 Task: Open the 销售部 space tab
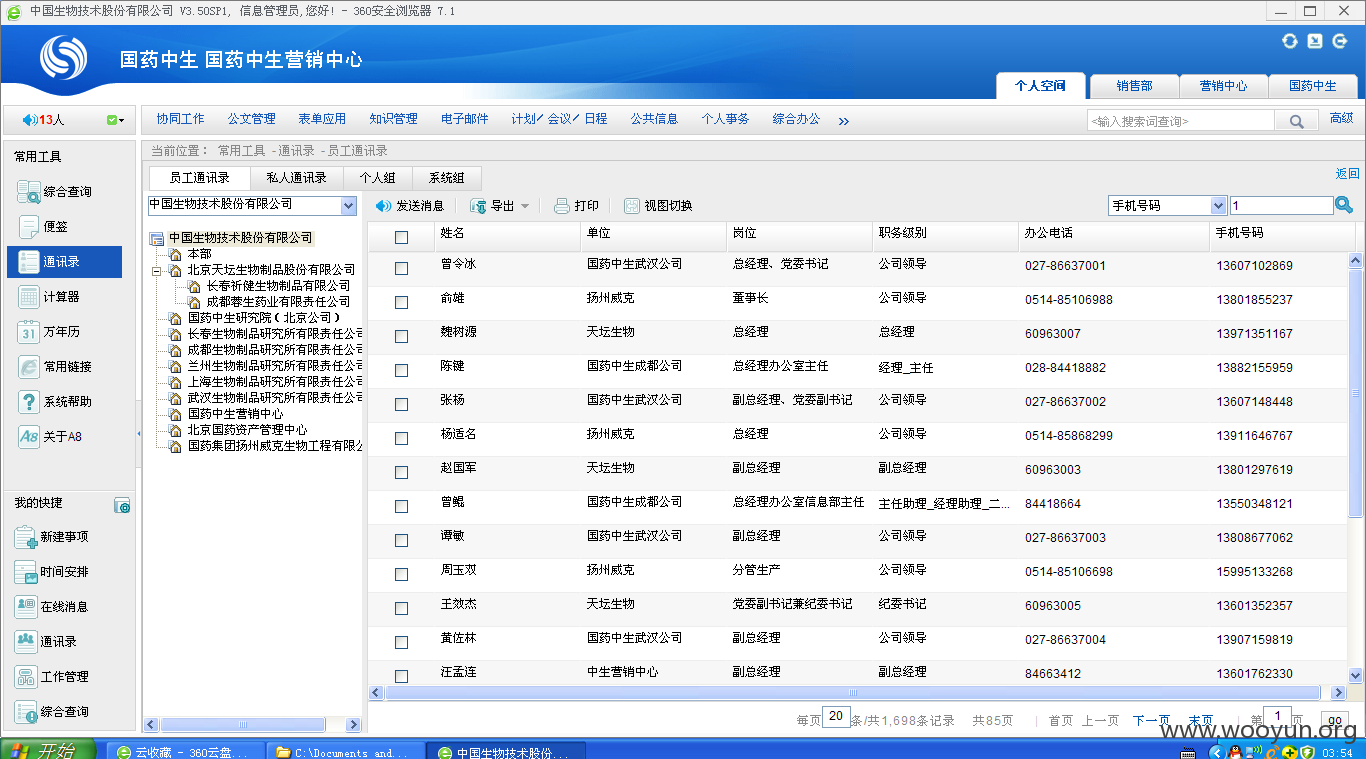[1134, 86]
